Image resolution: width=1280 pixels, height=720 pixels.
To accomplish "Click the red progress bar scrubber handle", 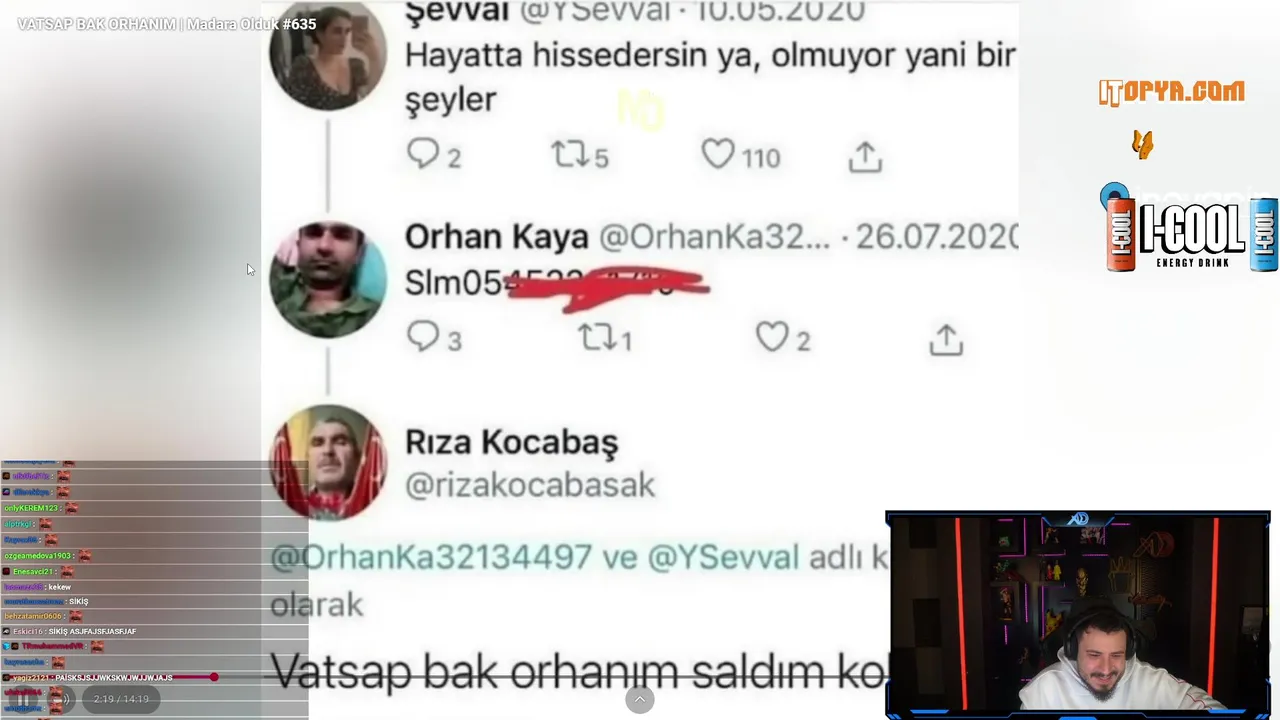I will pyautogui.click(x=213, y=677).
